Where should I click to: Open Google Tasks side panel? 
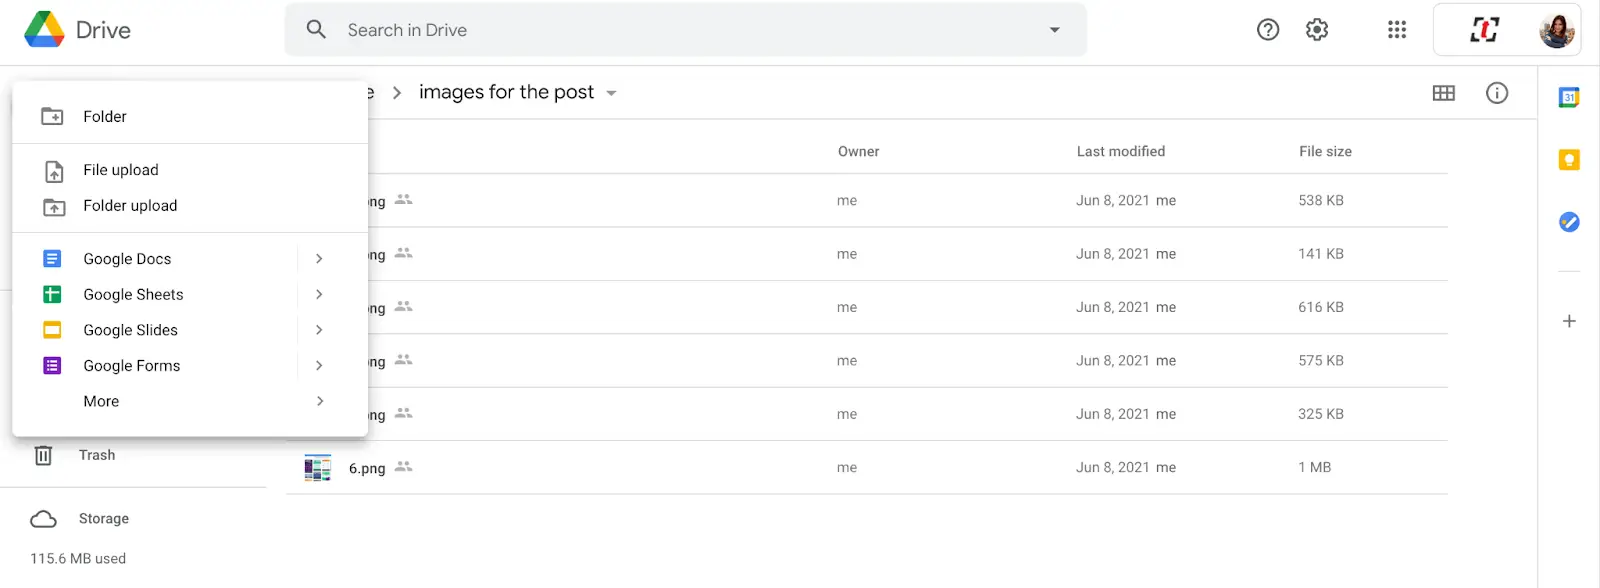pos(1569,222)
